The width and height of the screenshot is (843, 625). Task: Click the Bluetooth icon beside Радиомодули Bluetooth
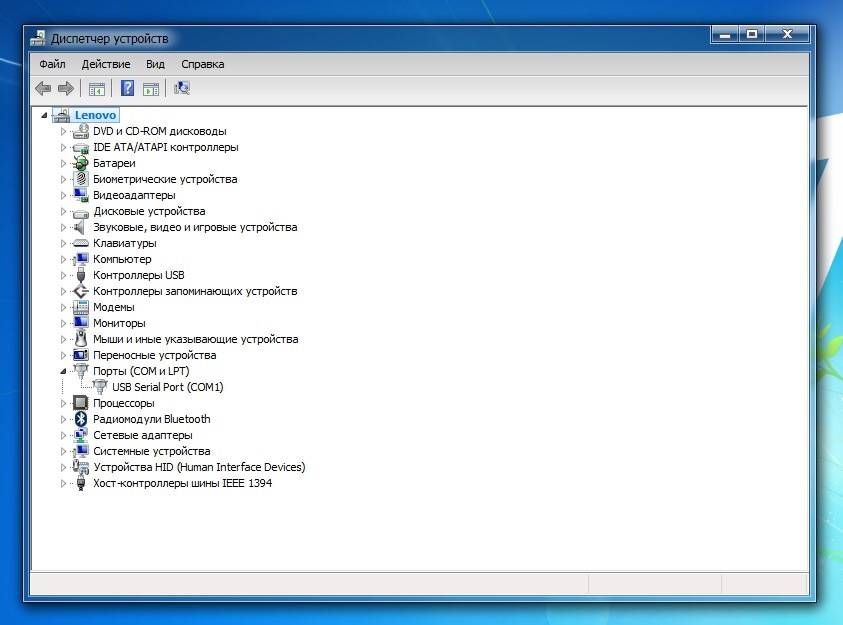point(81,419)
